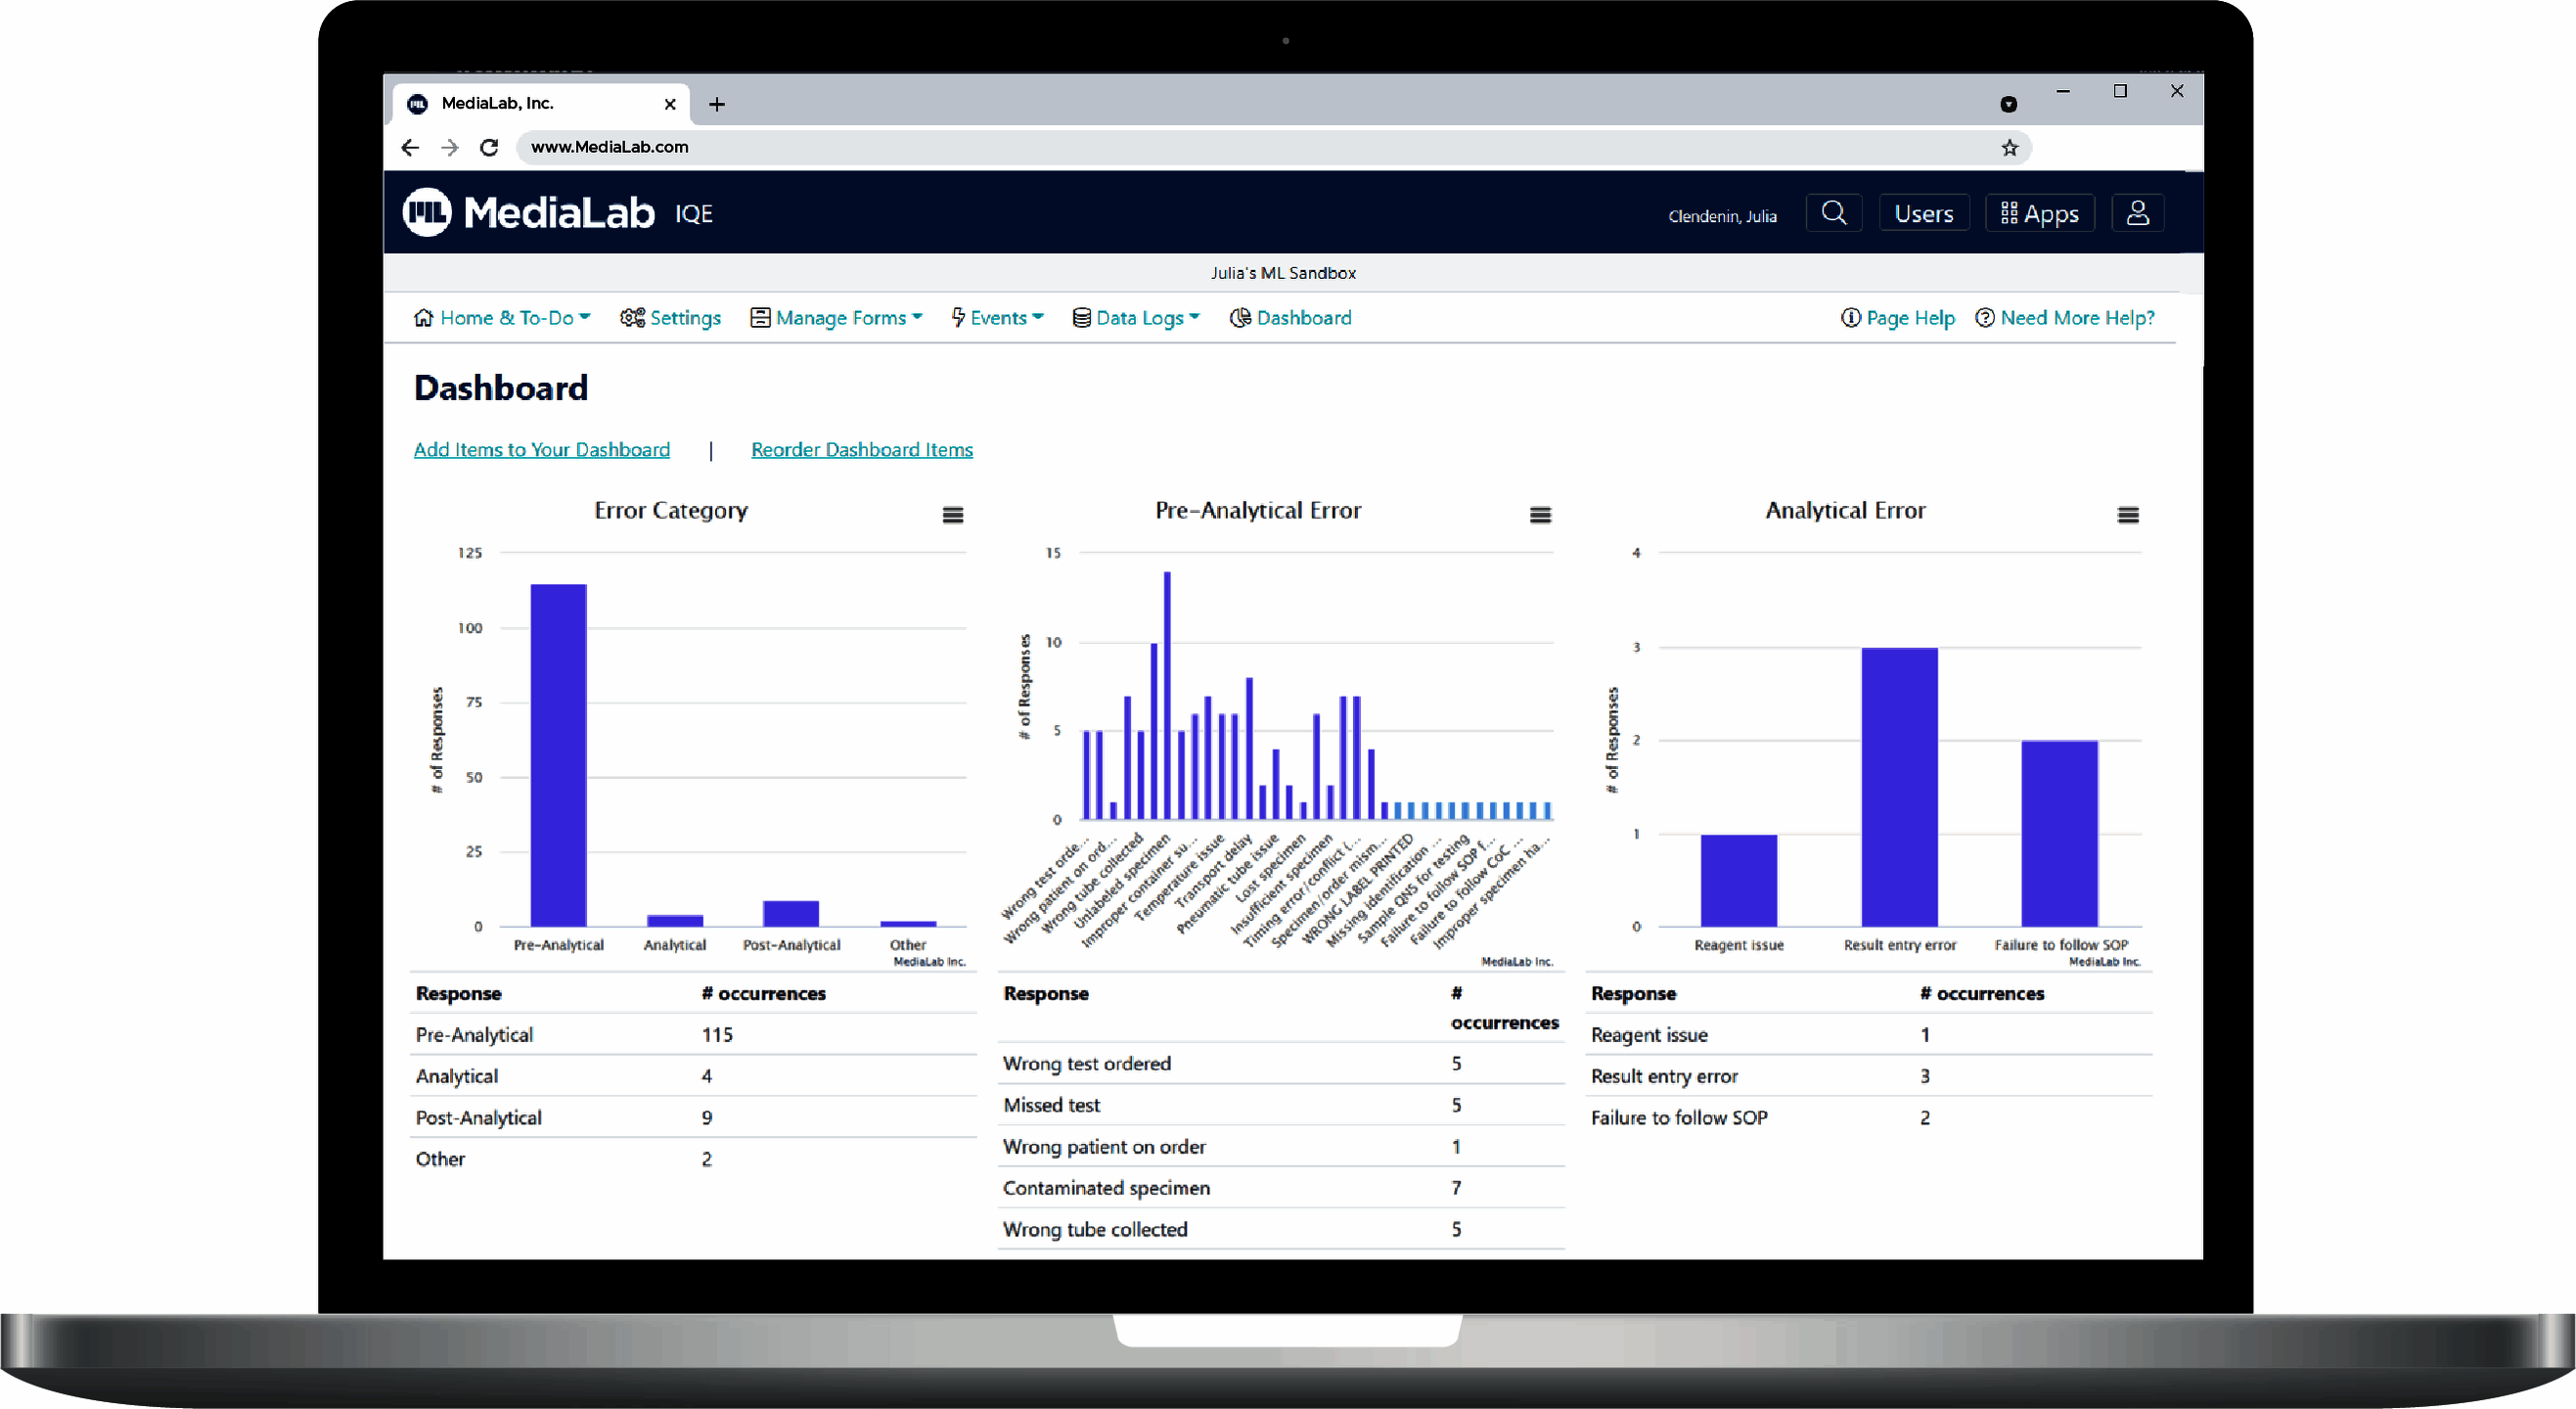Click Add Items to Your Dashboard link
The height and width of the screenshot is (1409, 2576).
[541, 450]
